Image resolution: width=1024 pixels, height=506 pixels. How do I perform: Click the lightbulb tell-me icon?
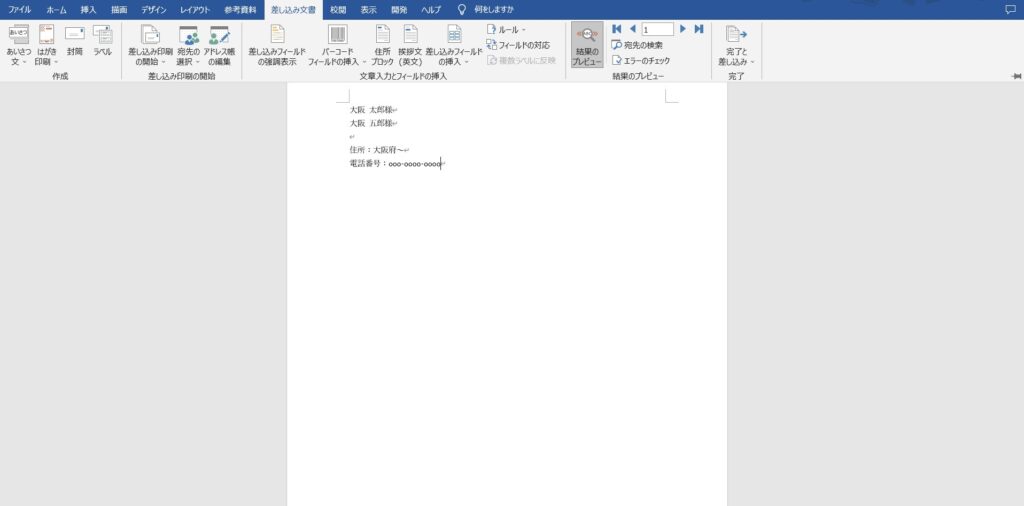pyautogui.click(x=462, y=10)
